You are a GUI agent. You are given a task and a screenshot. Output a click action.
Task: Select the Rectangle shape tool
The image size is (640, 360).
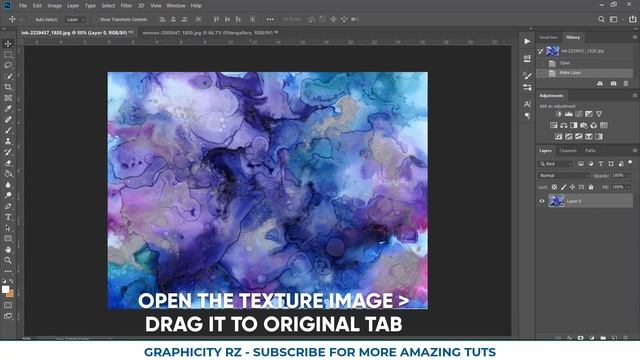click(8, 238)
